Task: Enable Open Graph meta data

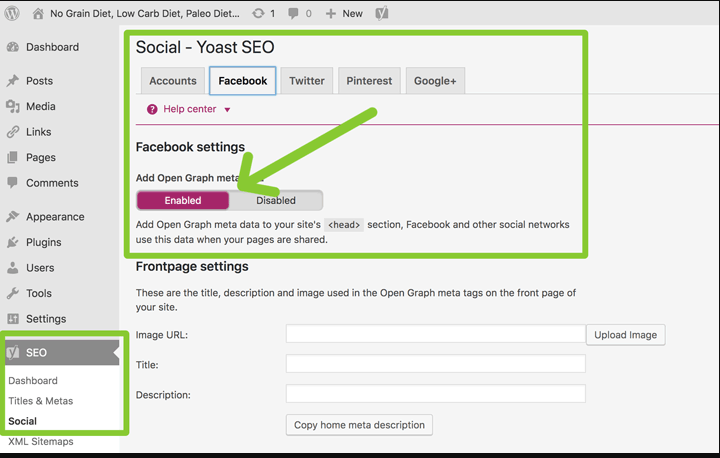Action: (x=183, y=200)
